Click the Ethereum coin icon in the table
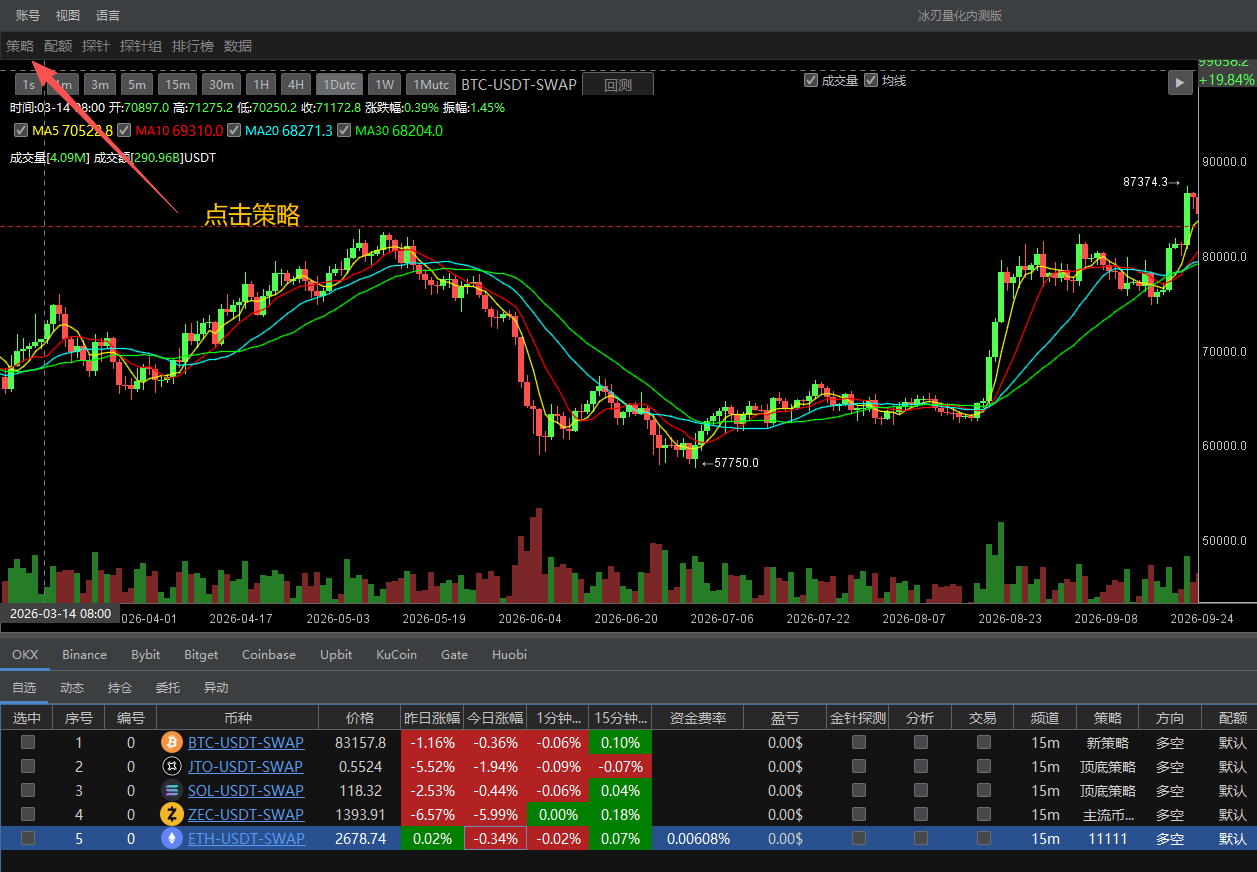The image size is (1257, 872). (172, 839)
